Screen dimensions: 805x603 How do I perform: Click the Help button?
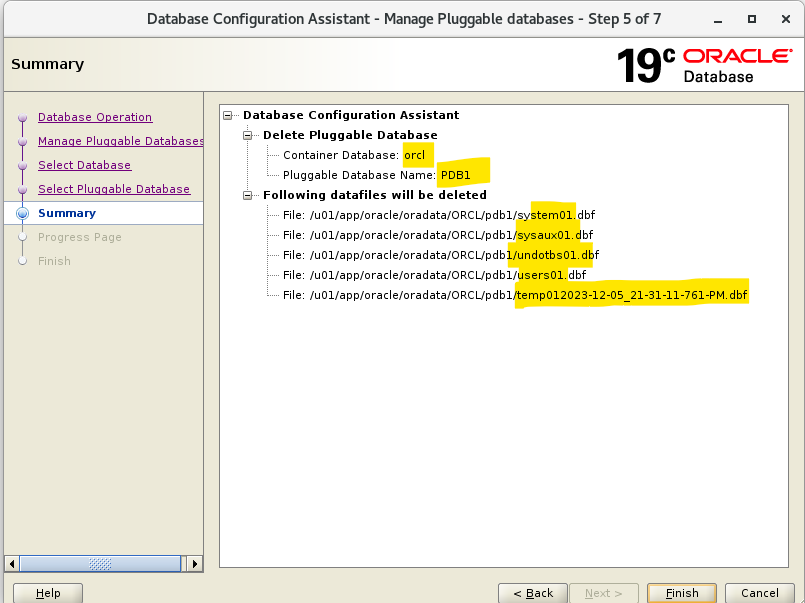[x=48, y=593]
